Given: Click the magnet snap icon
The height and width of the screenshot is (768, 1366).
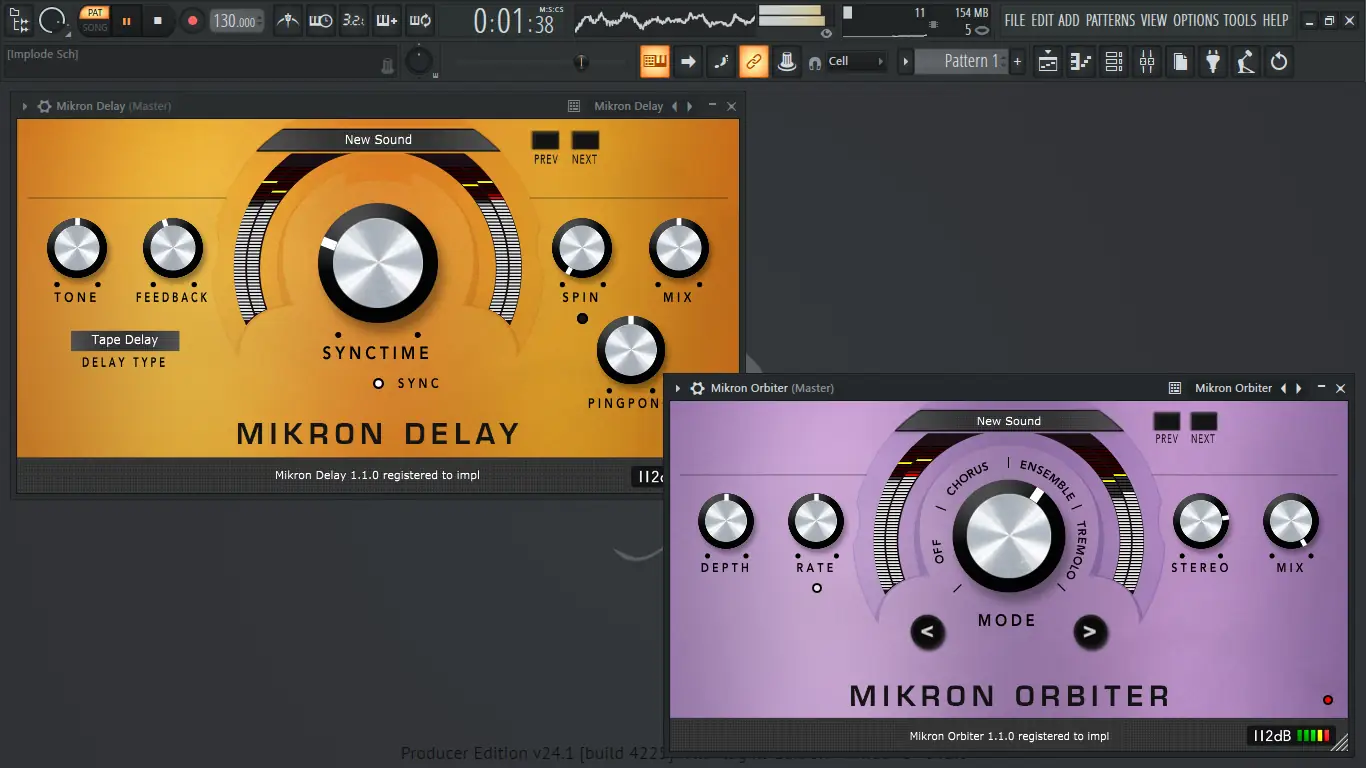Looking at the screenshot, I should (815, 62).
